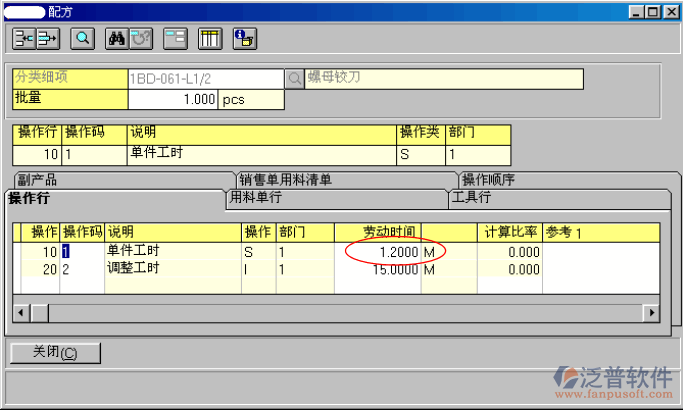This screenshot has width=683, height=410.
Task: Click lookup icon beside 1BD-061-L1/2 field
Action: [295, 77]
